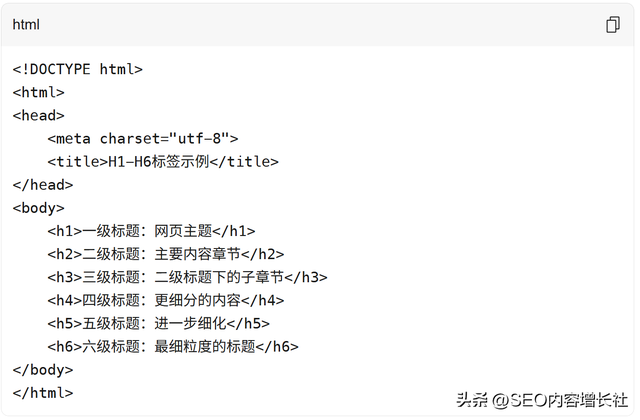Viewport: 640px width, 420px height.
Task: Click the meta charset line
Action: tap(143, 138)
